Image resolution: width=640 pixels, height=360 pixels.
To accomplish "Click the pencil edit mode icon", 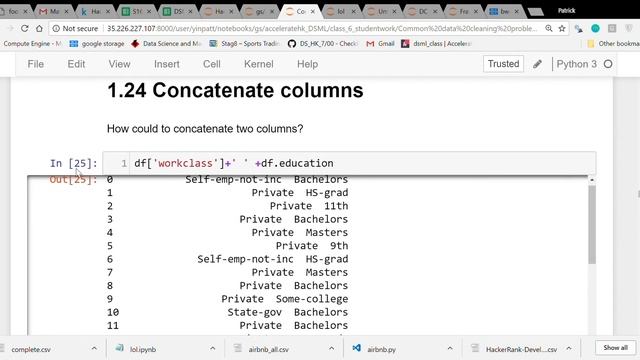I will click(537, 64).
